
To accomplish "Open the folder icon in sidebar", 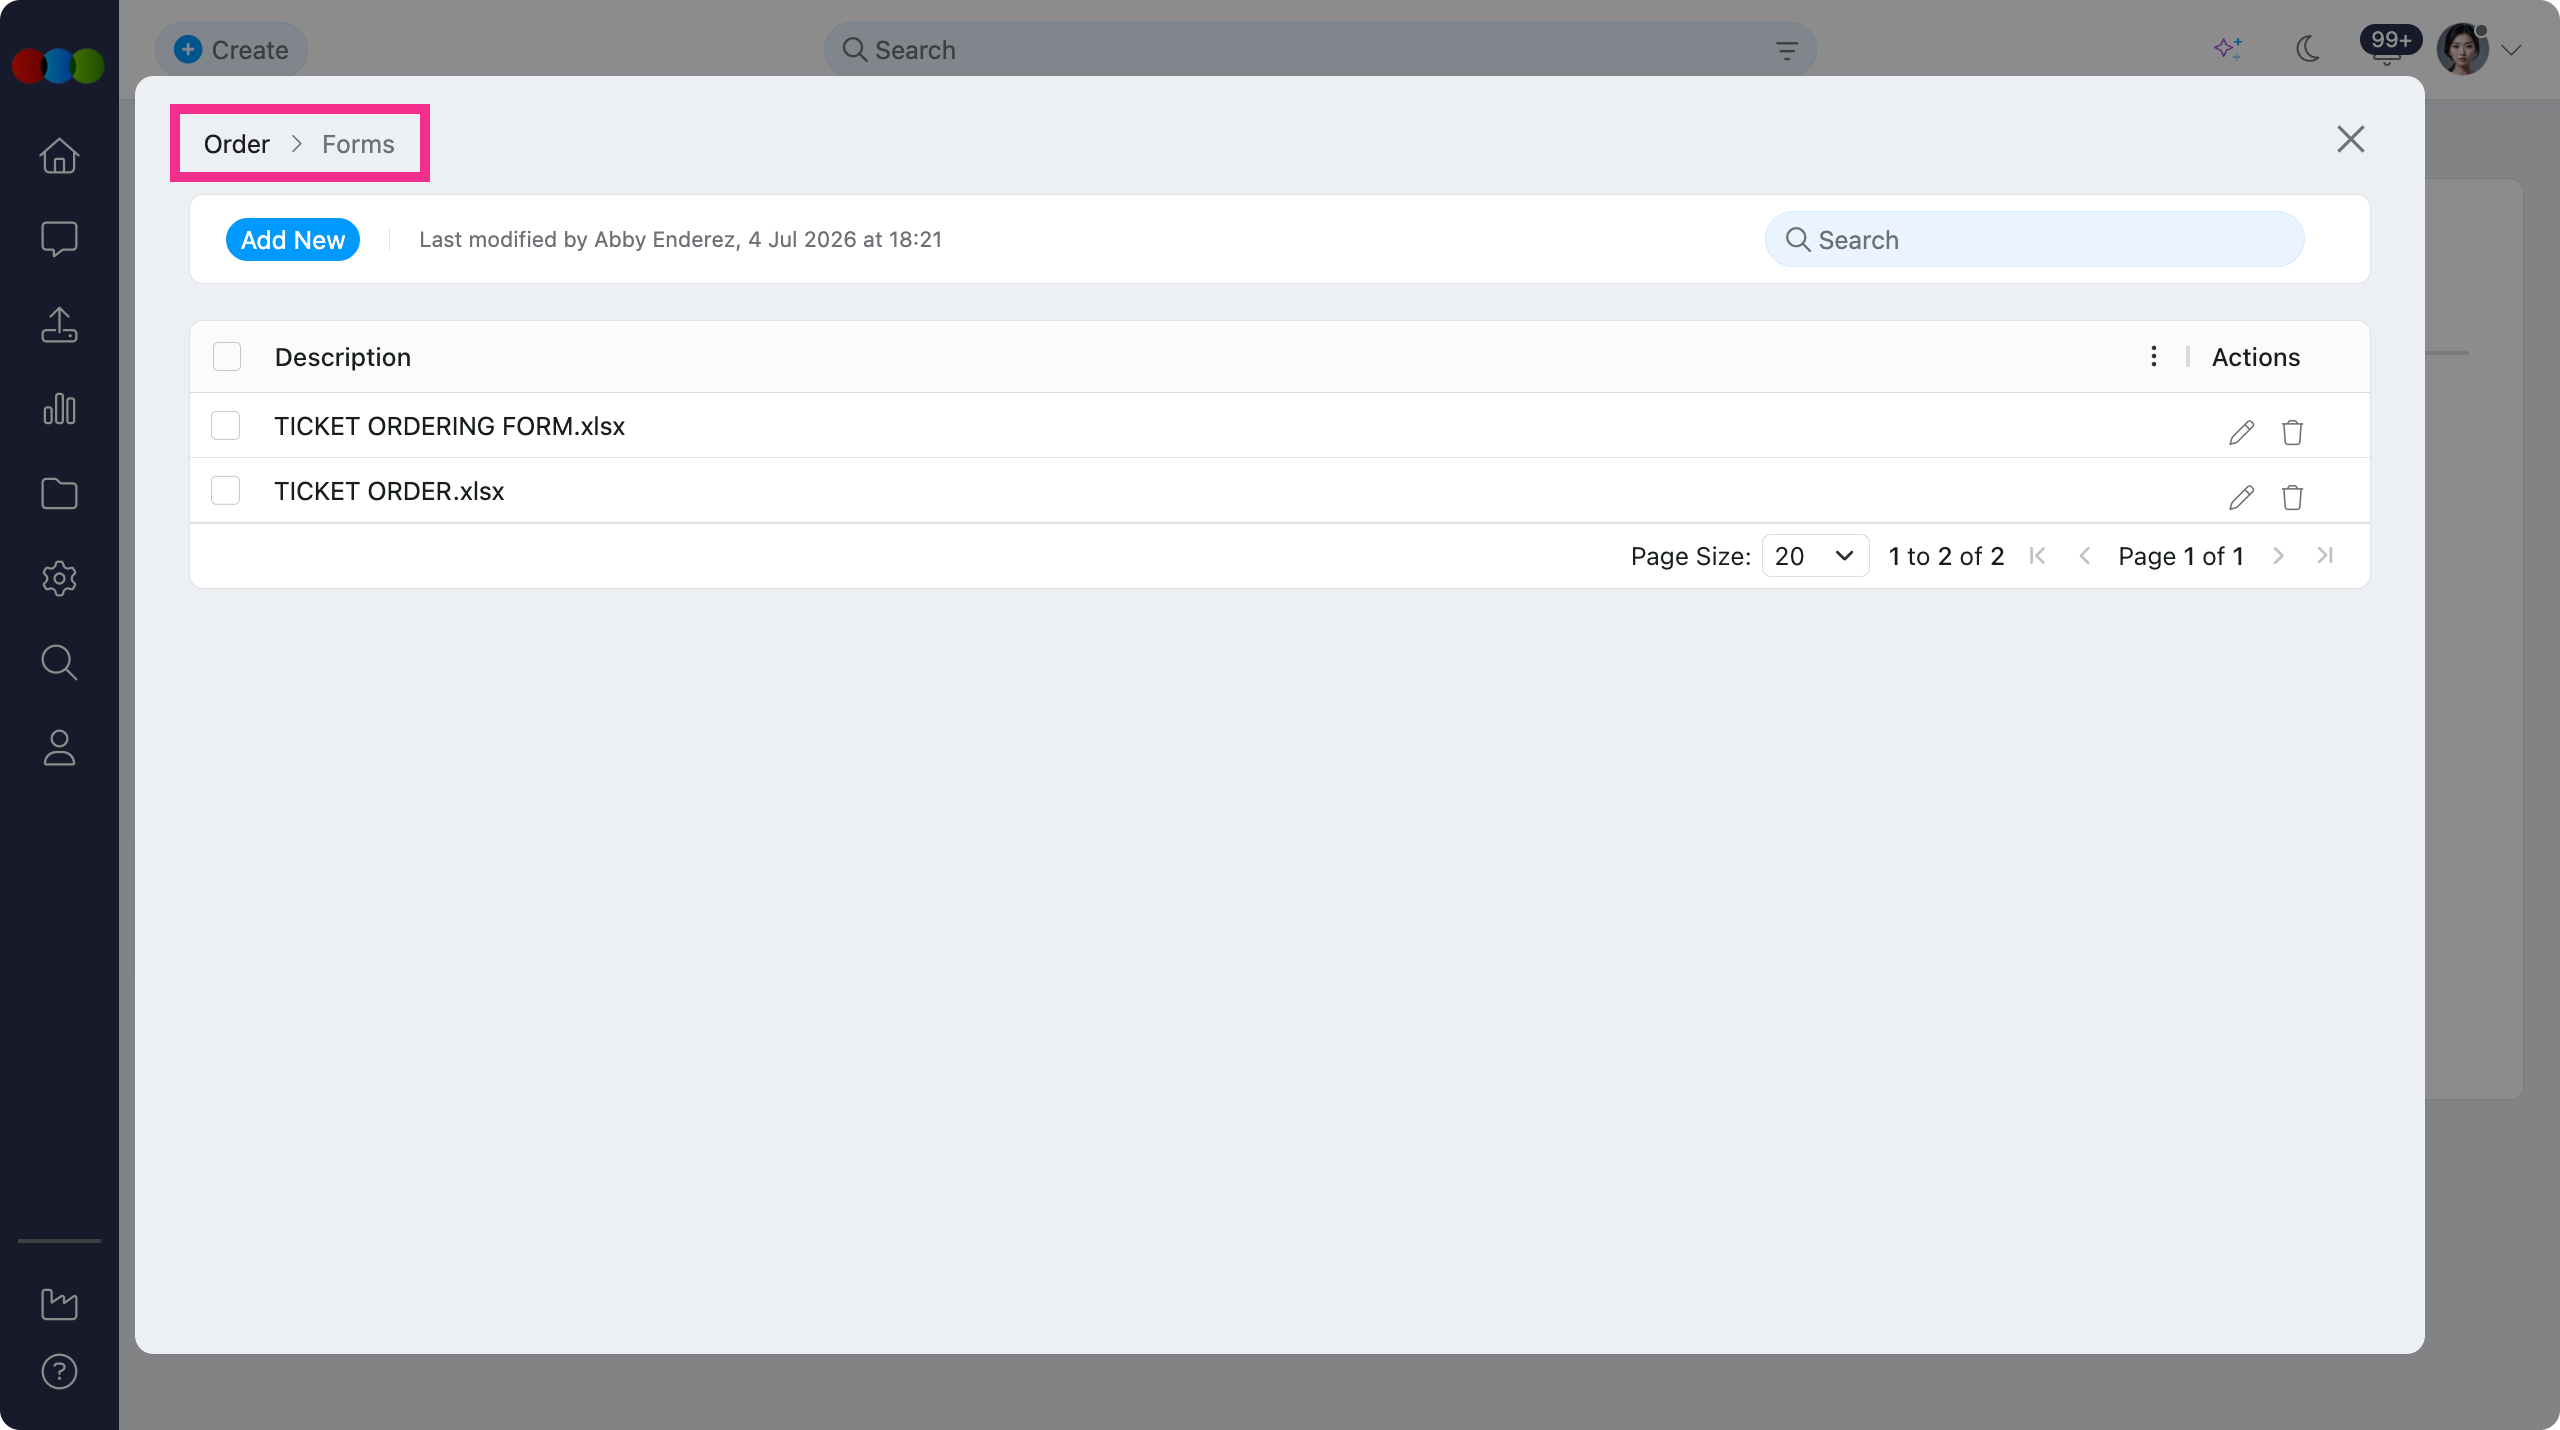I will pos(59,493).
